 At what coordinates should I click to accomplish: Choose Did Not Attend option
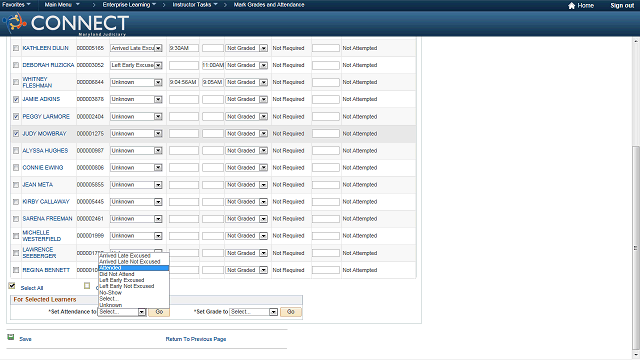(x=133, y=274)
